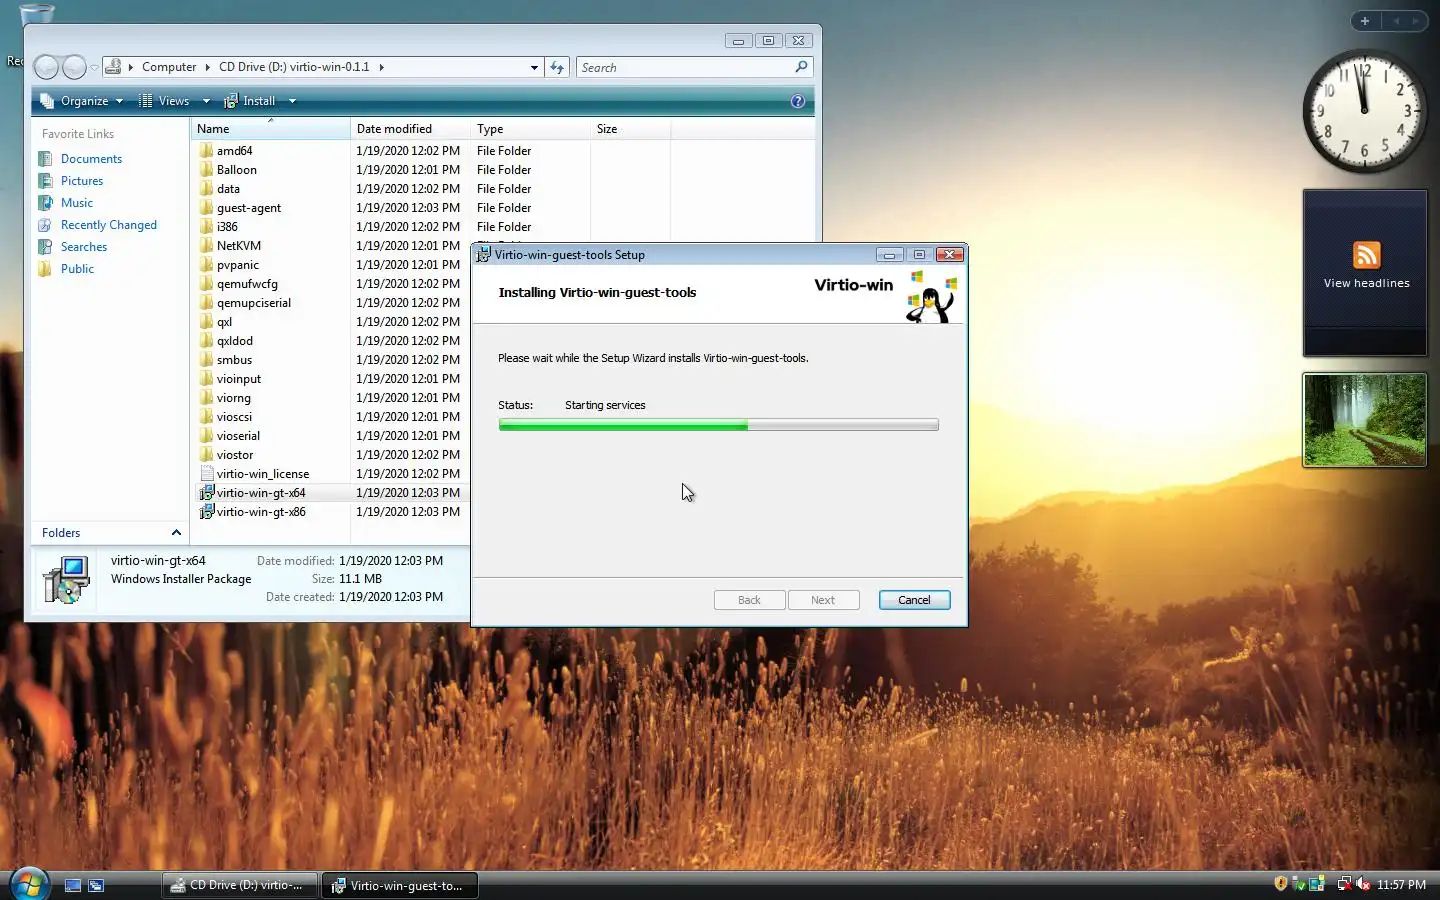Viewport: 1440px width, 900px height.
Task: Select the viostor folder row
Action: click(330, 455)
